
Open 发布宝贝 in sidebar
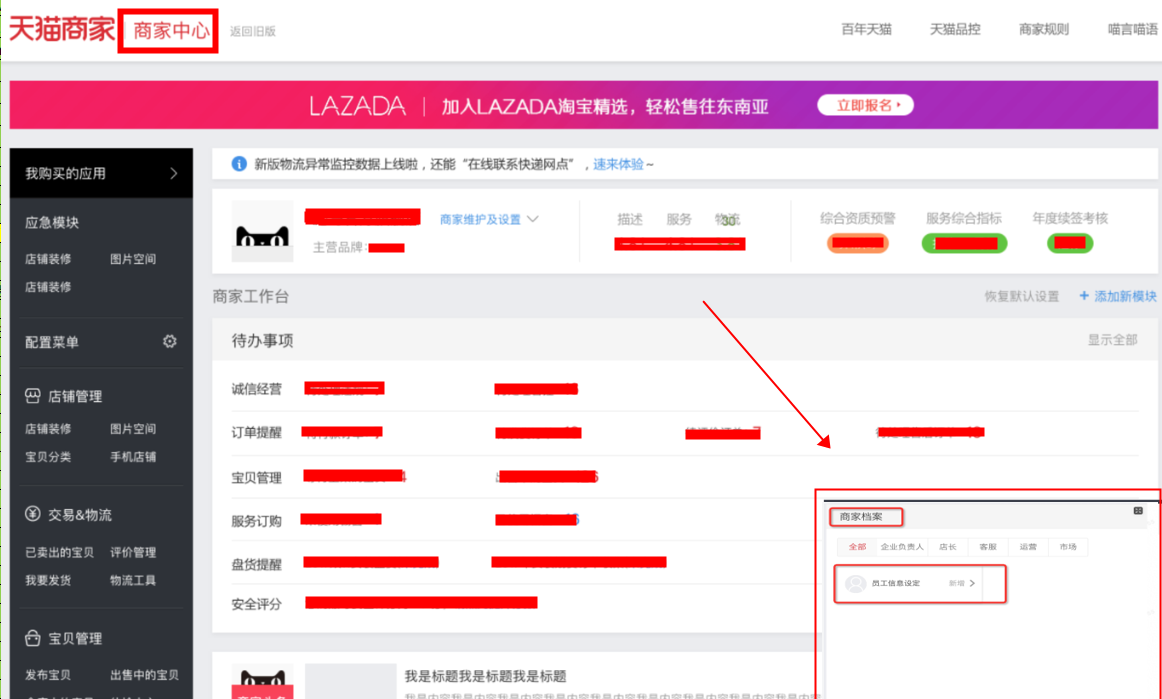48,675
